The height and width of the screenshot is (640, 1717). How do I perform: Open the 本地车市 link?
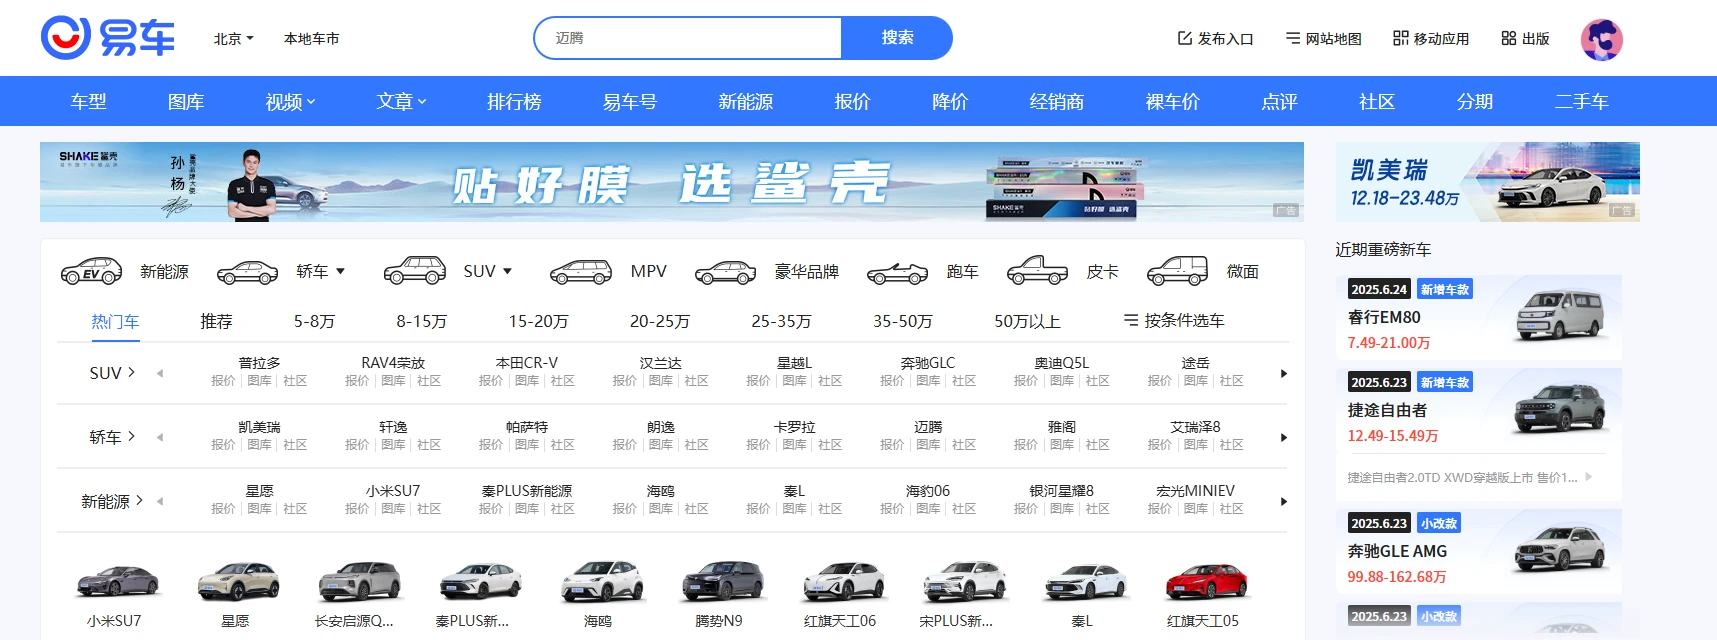pyautogui.click(x=311, y=38)
